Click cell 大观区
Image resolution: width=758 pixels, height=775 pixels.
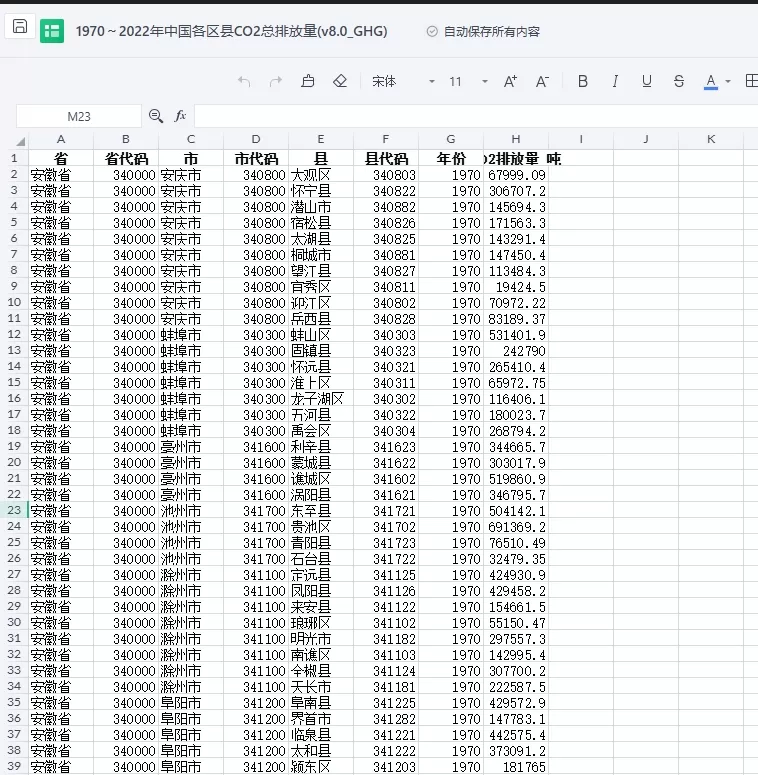321,175
